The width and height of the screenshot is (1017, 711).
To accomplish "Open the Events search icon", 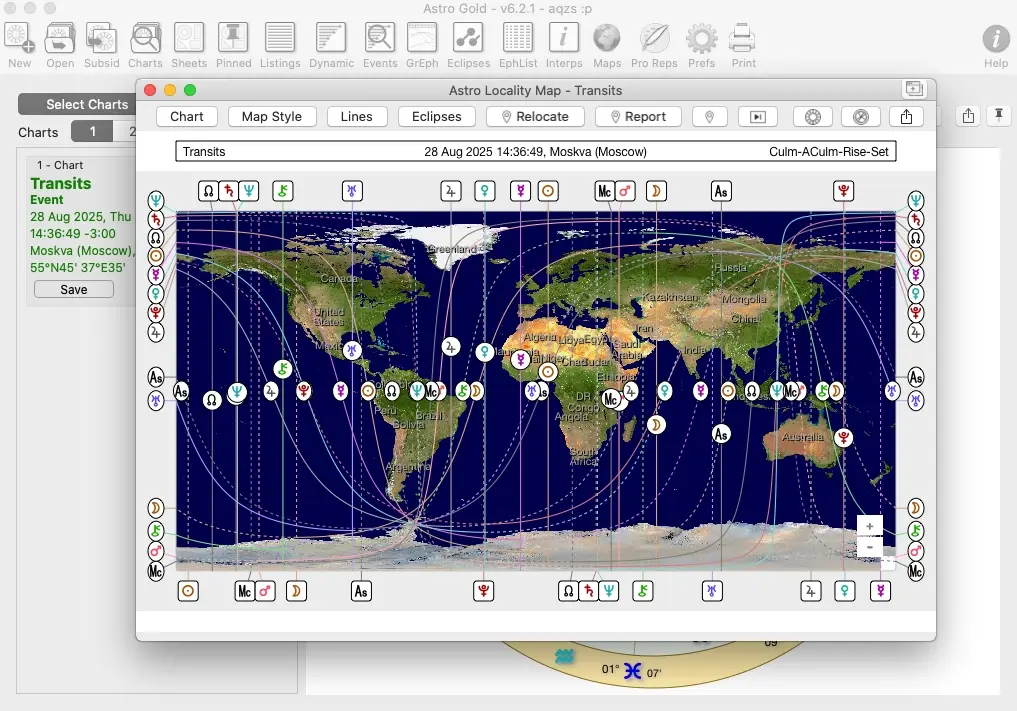I will point(379,45).
